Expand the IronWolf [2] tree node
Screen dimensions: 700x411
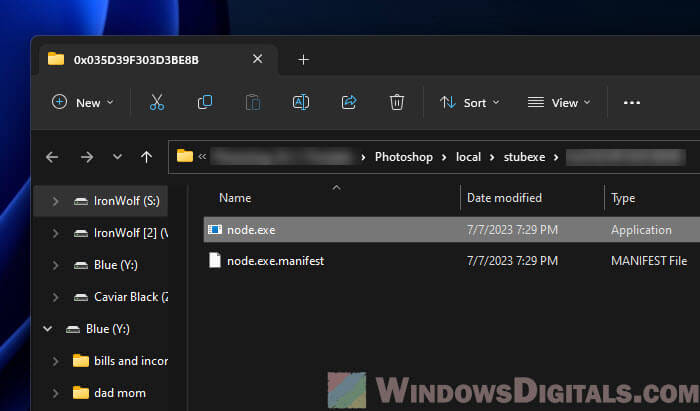pos(55,233)
